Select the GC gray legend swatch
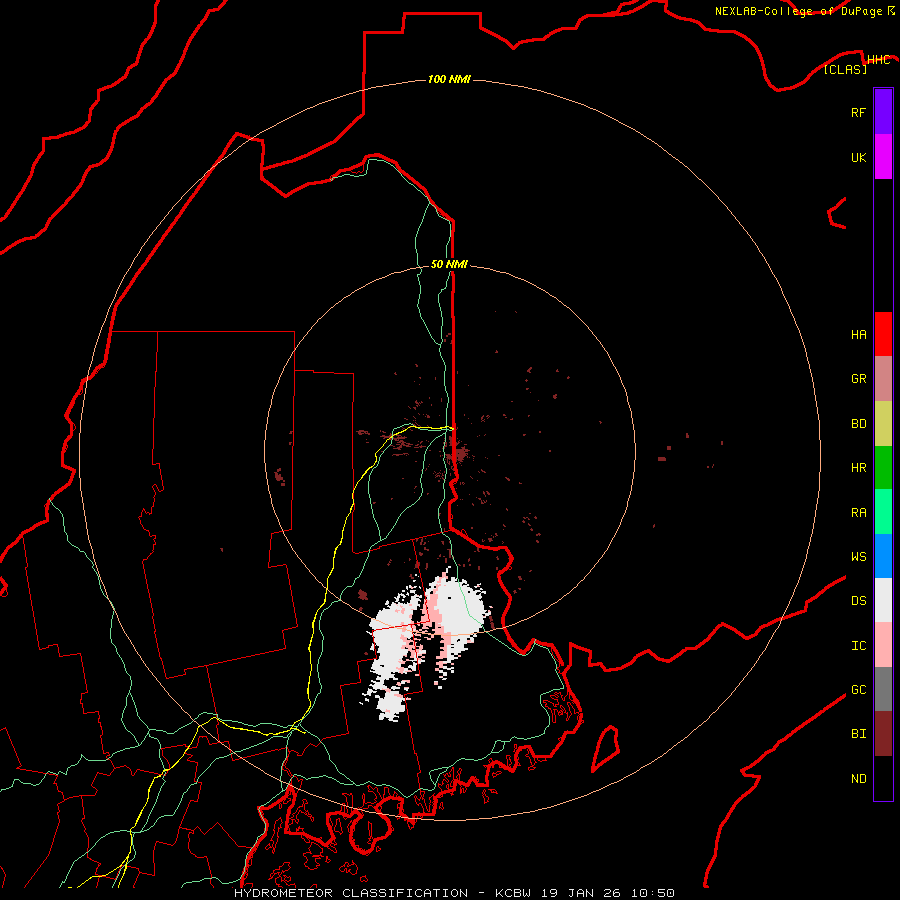 883,689
